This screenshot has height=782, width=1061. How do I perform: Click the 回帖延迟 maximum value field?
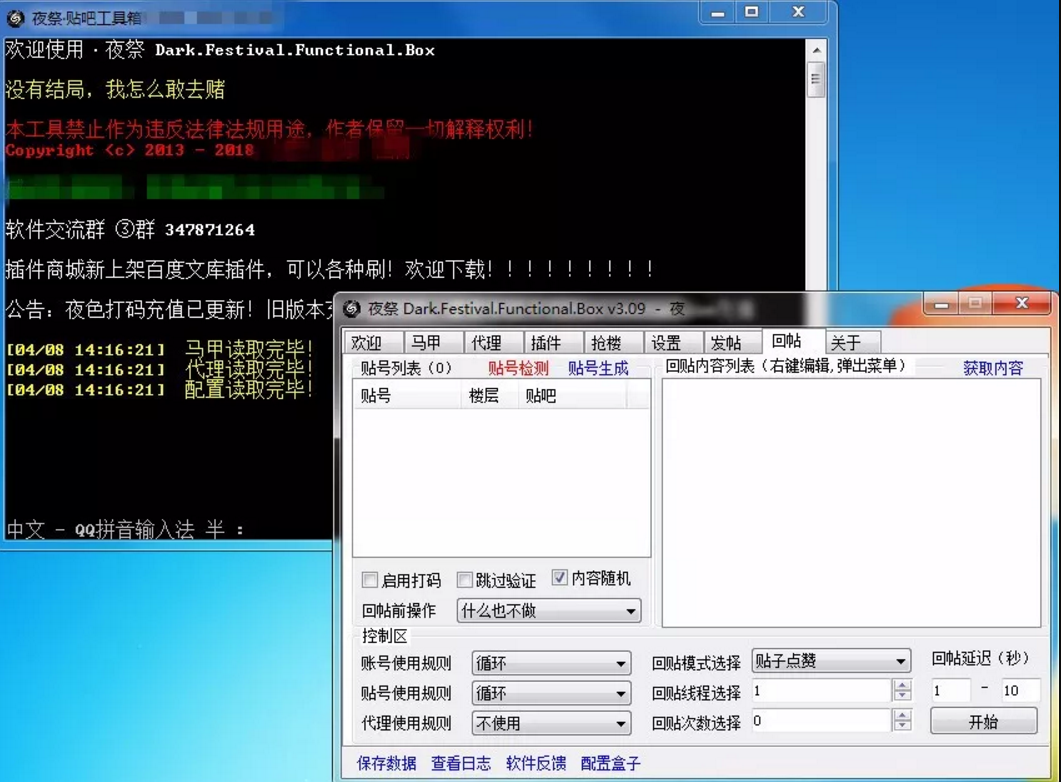[x=1020, y=691]
